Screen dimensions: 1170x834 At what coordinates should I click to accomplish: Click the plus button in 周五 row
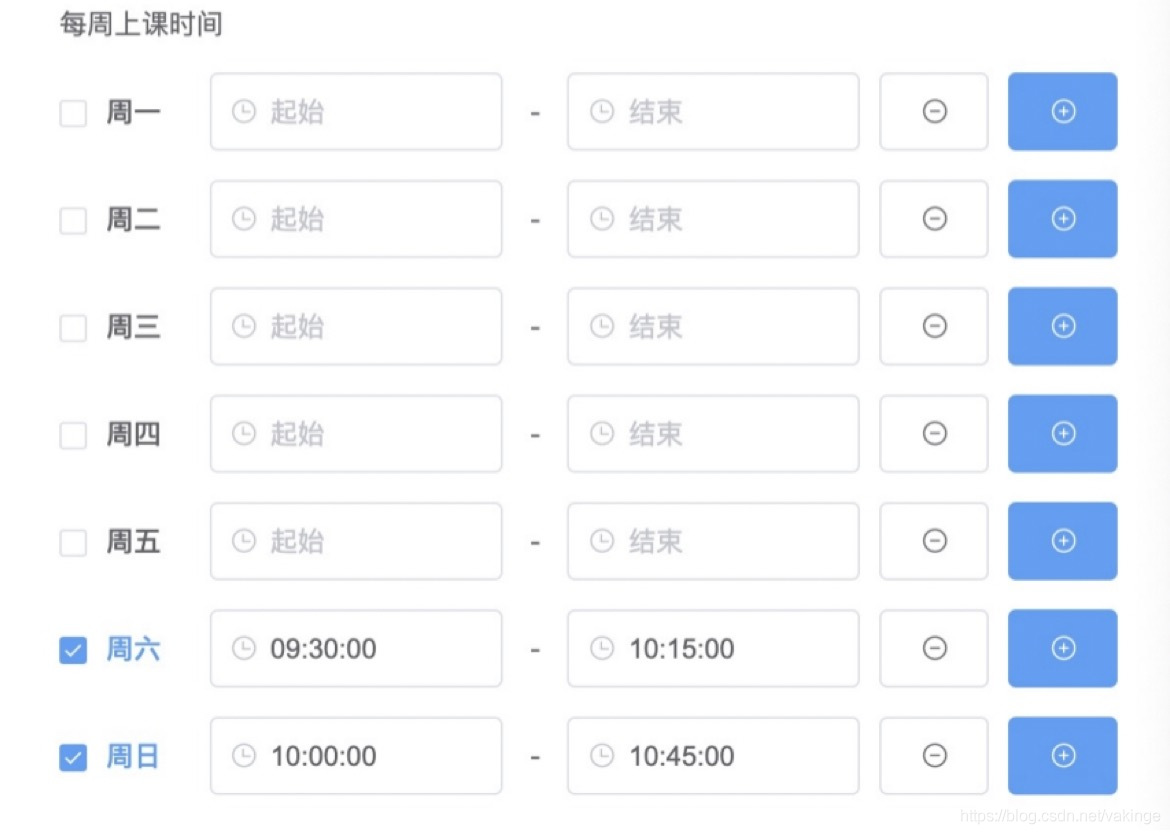(1063, 541)
